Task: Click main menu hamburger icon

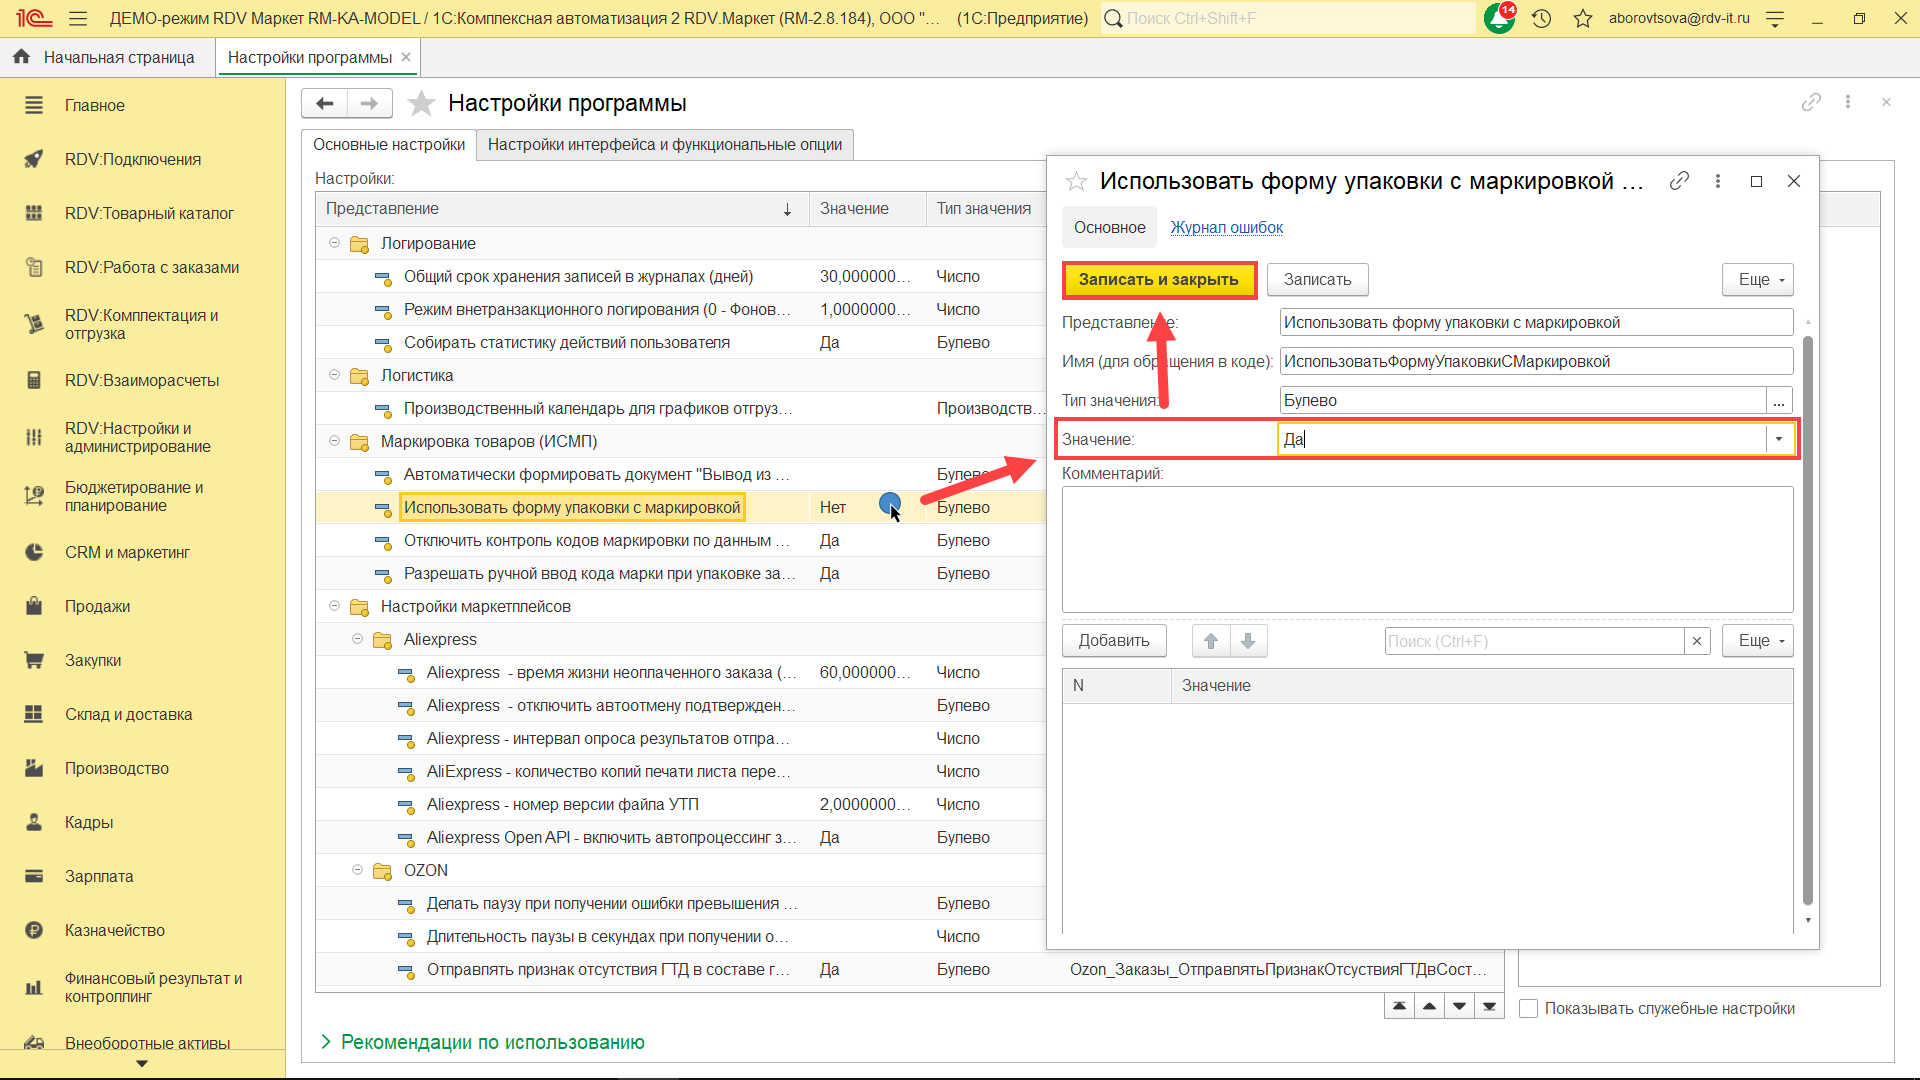Action: 78,18
